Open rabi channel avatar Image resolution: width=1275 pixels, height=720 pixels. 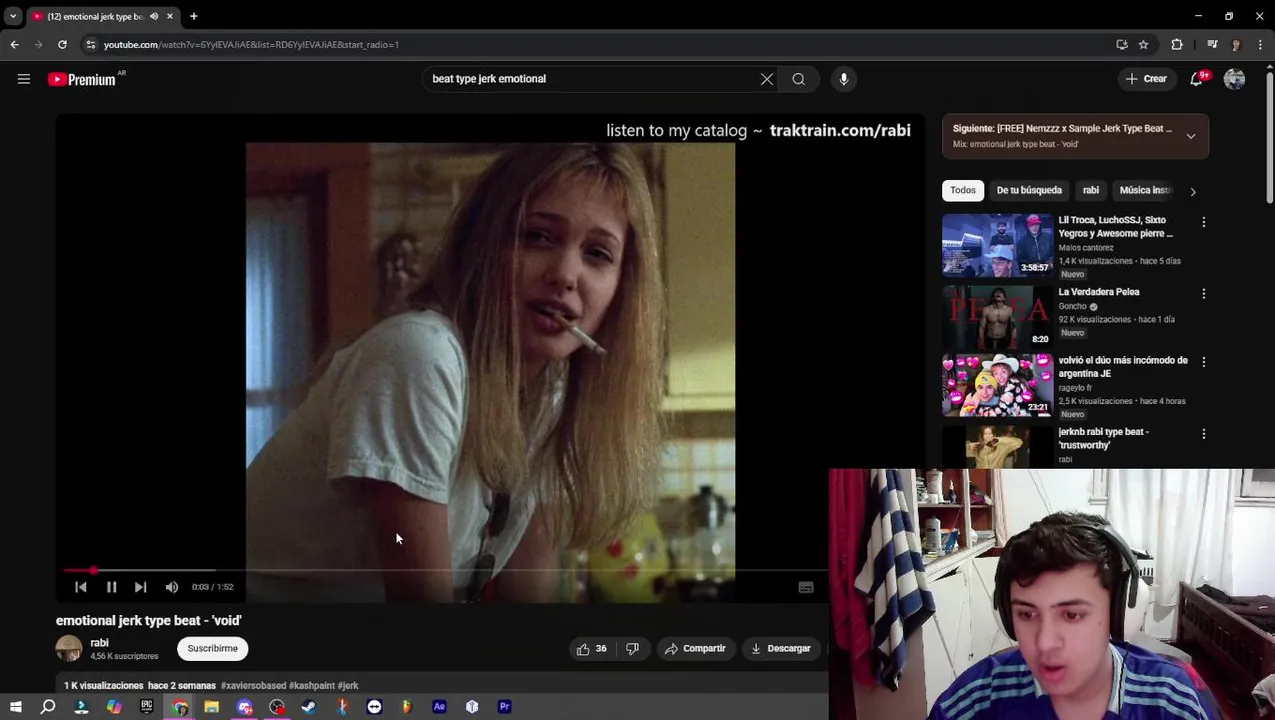click(69, 649)
